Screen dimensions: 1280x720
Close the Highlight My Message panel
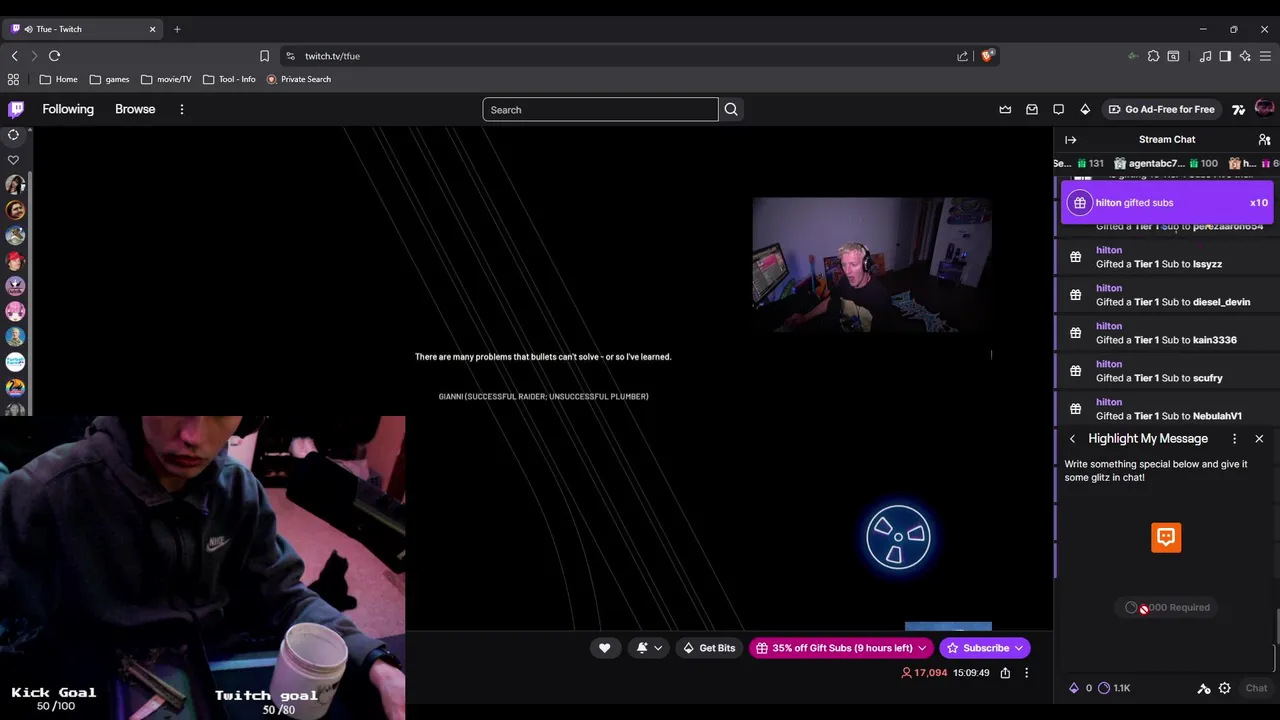(x=1259, y=439)
